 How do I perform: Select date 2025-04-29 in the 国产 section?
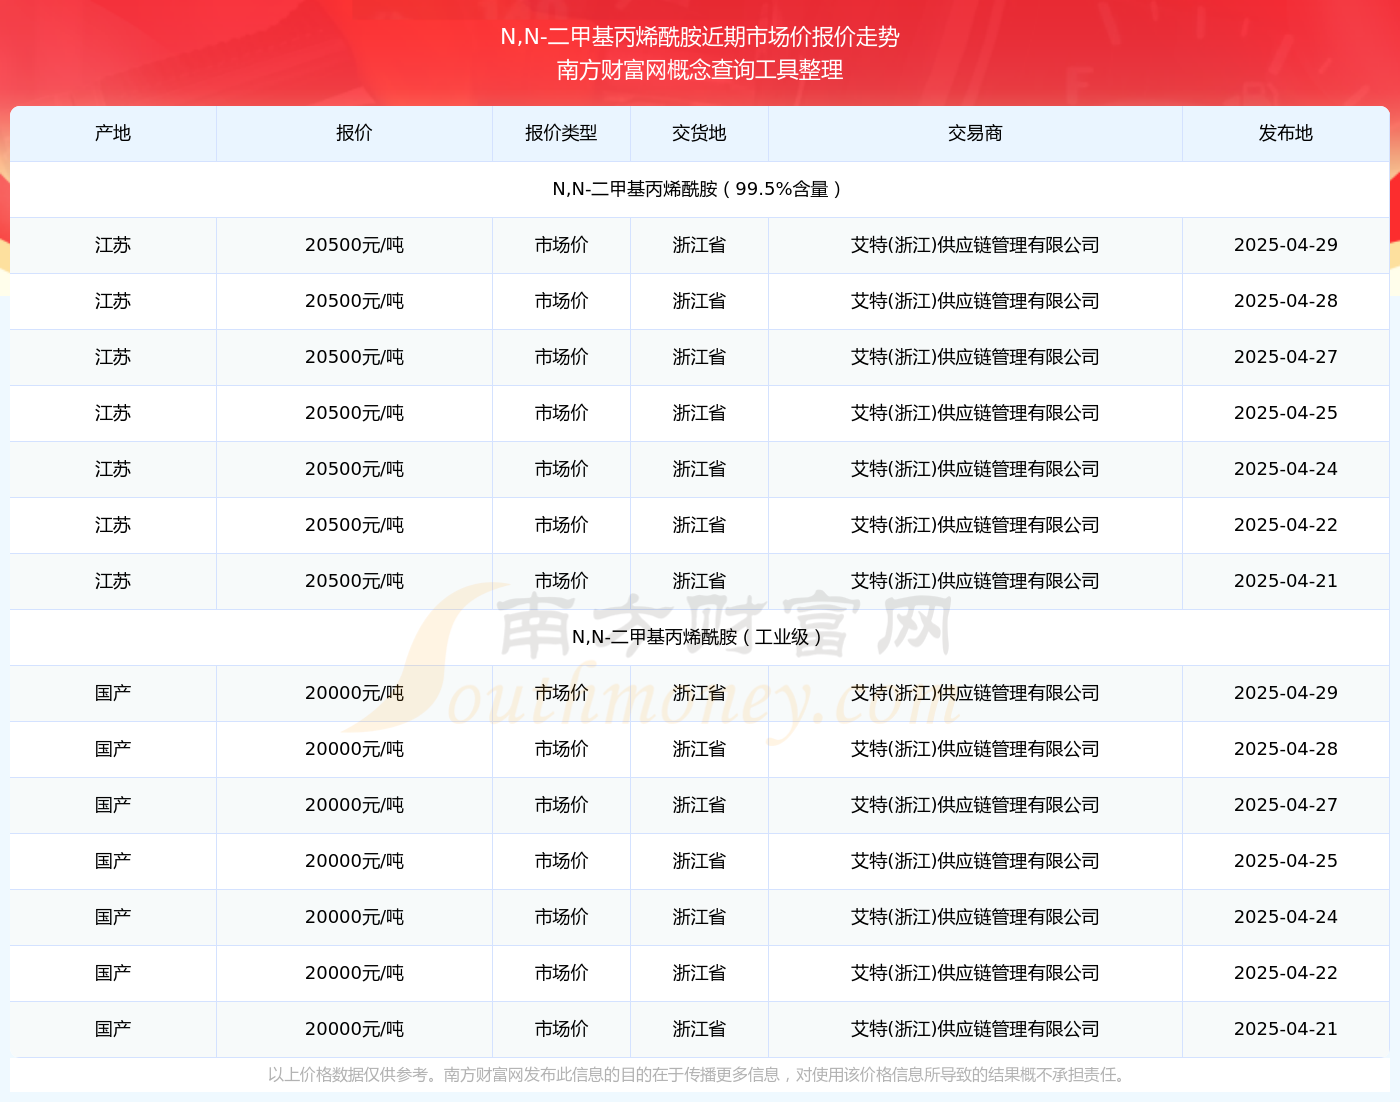coord(1286,693)
